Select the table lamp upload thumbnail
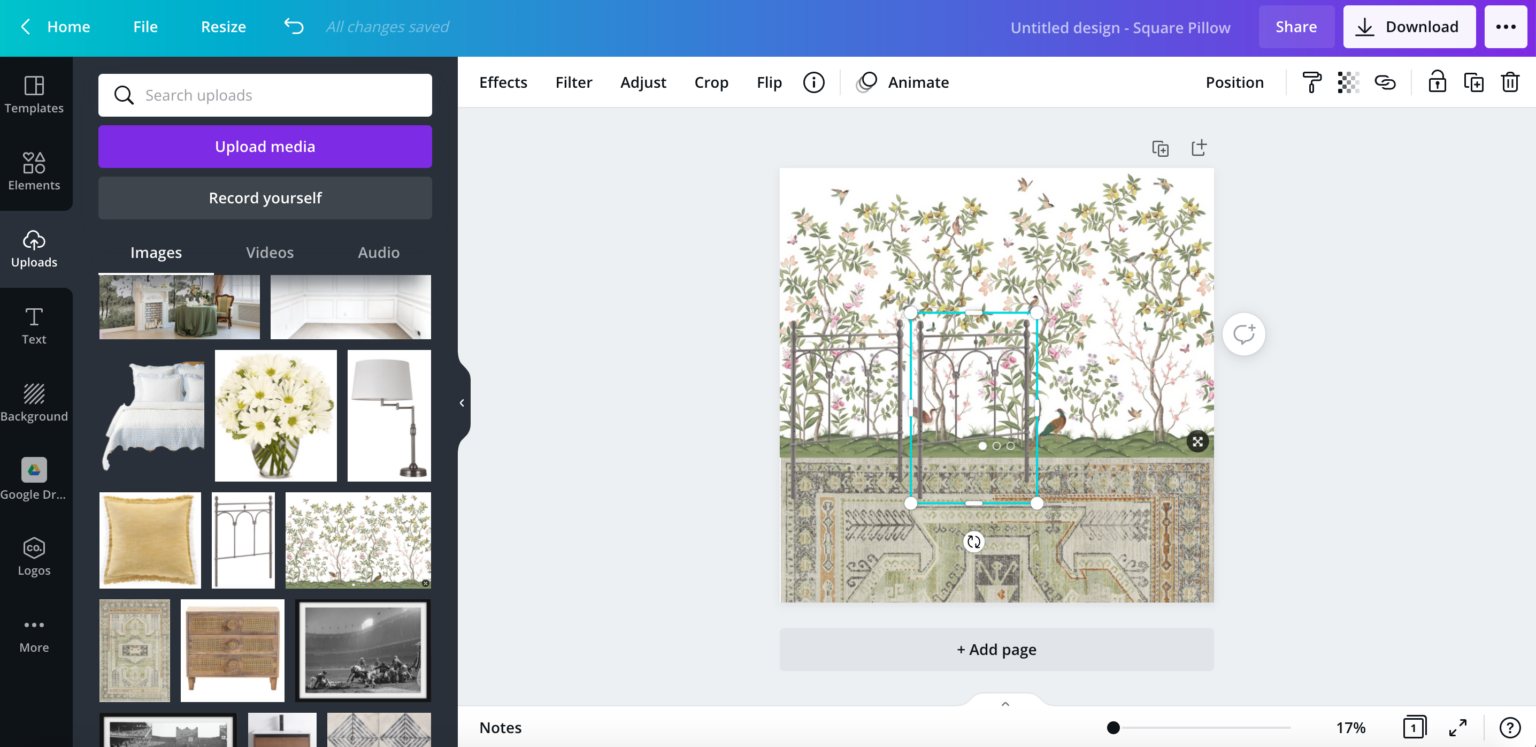1536x747 pixels. pyautogui.click(x=389, y=415)
